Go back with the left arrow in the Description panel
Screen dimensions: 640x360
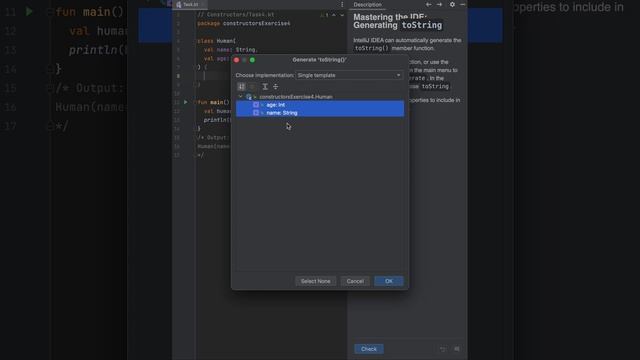pyautogui.click(x=428, y=4)
